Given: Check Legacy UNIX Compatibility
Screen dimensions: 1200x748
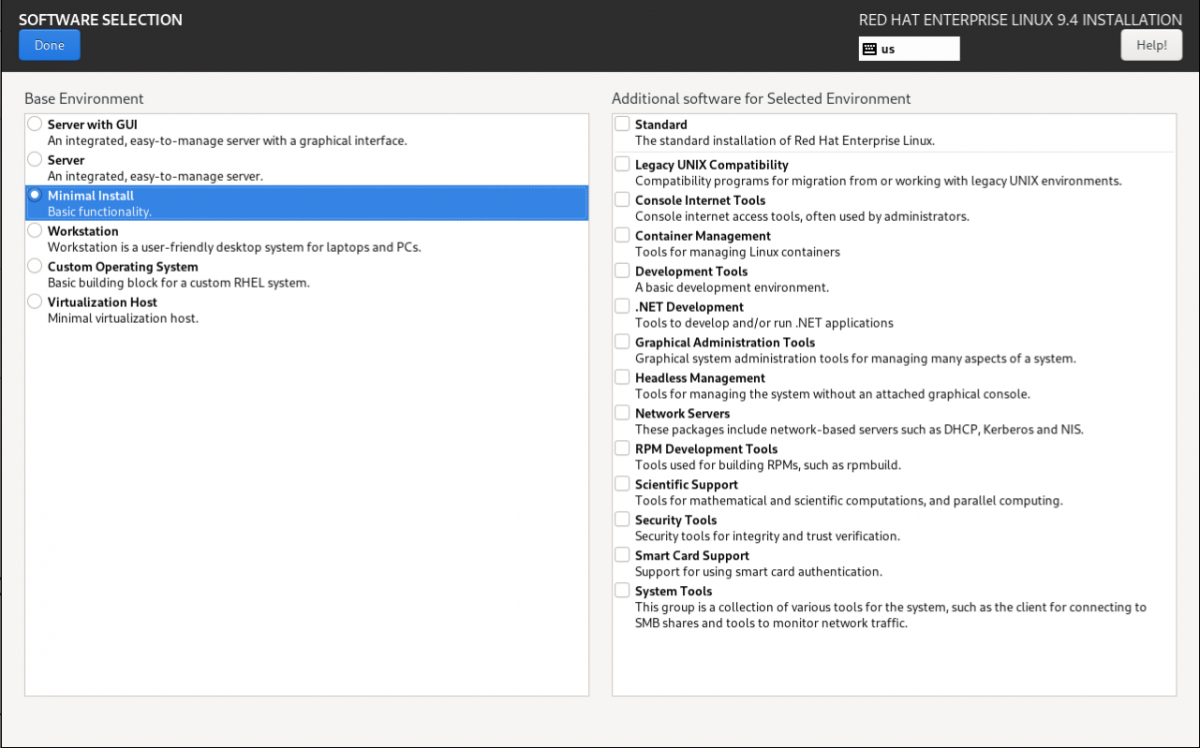Looking at the screenshot, I should [x=622, y=164].
